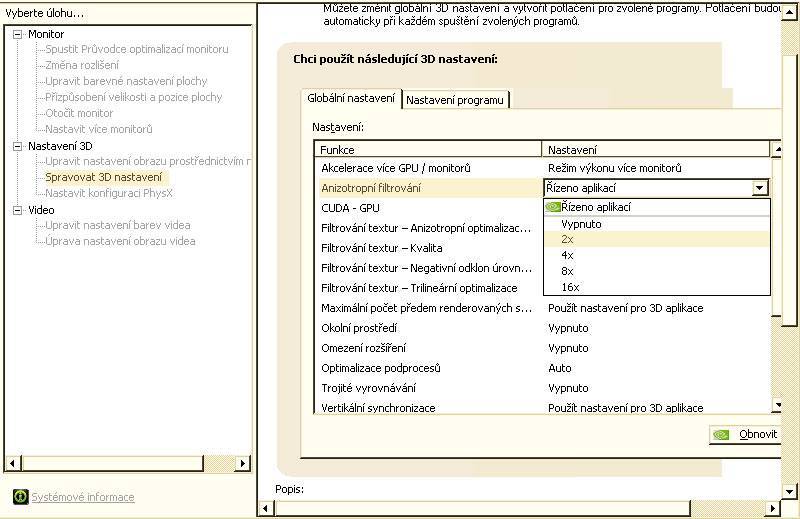Open Upravit nastavení barev videa
This screenshot has width=800, height=519.
point(118,225)
